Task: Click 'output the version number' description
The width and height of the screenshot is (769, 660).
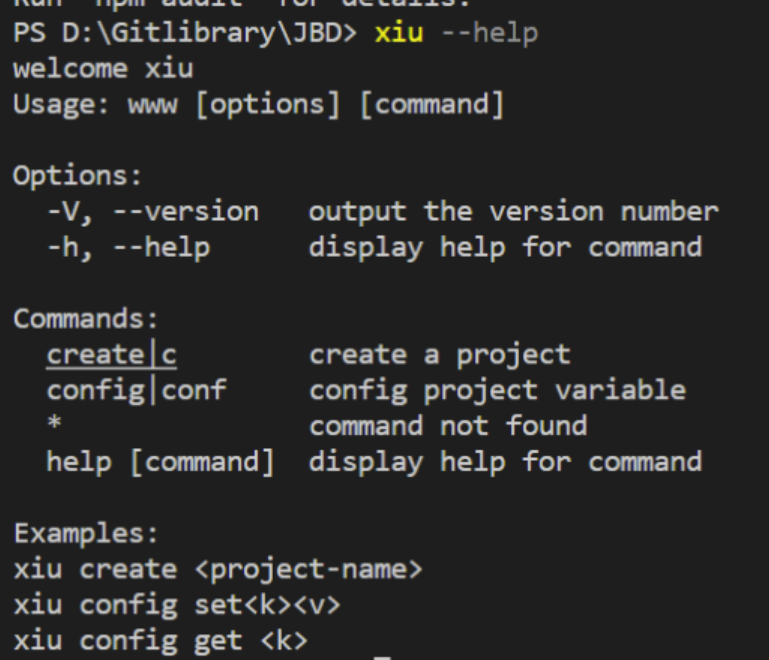Action: [x=513, y=212]
